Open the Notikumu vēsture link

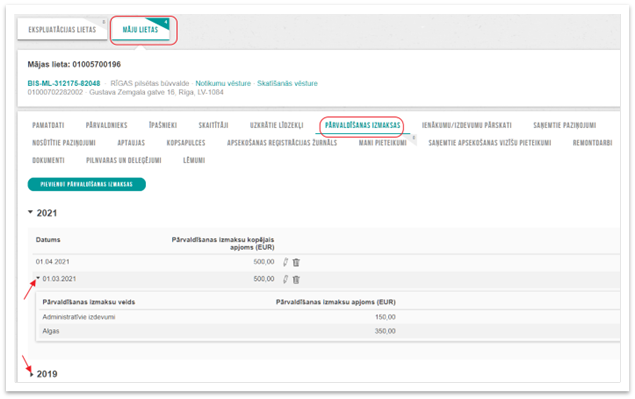tap(223, 83)
